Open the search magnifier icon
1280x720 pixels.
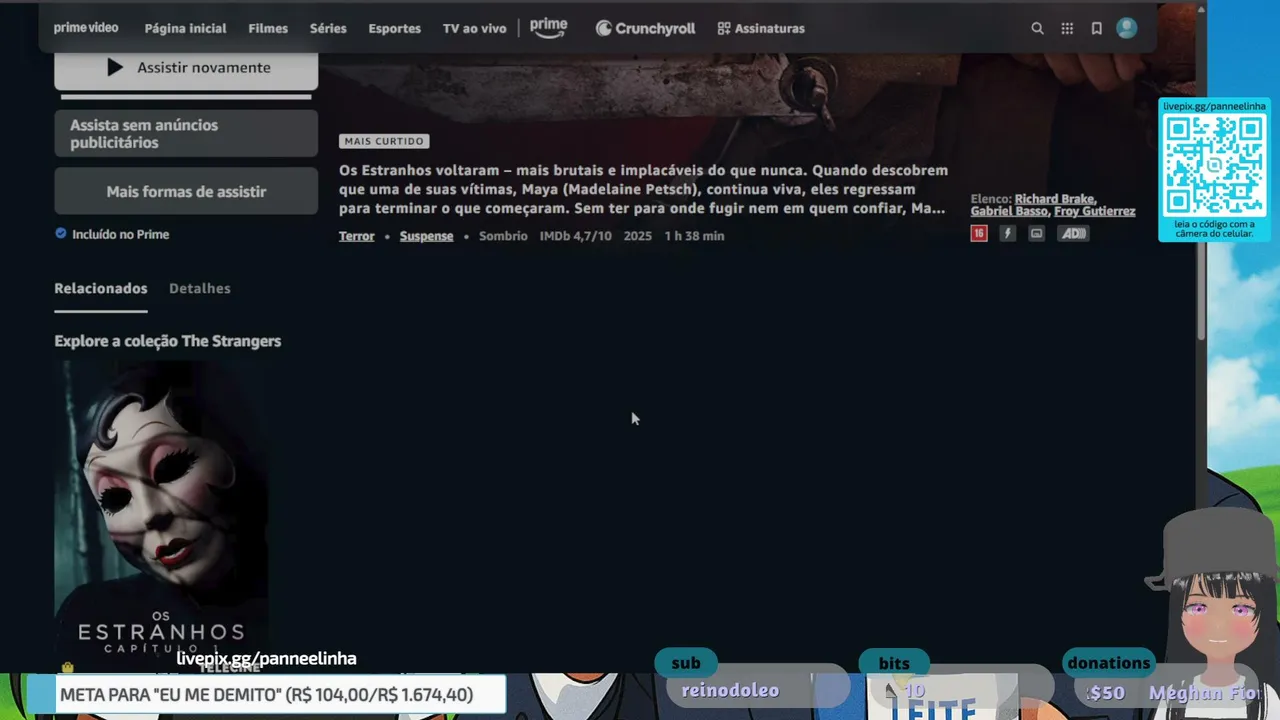(x=1037, y=29)
